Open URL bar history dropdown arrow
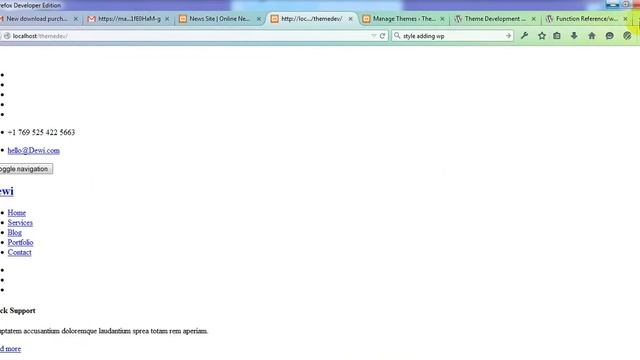This screenshot has width=640, height=360. click(373, 36)
